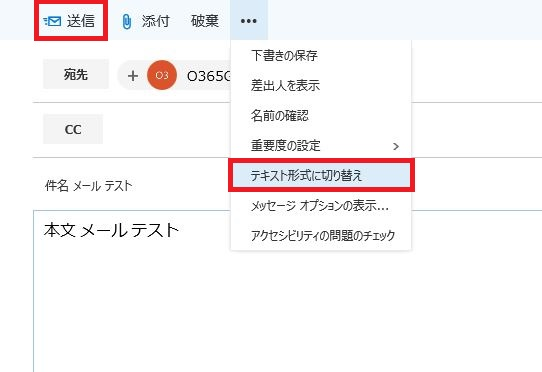Click the 送信 send button
This screenshot has width=542, height=372.
pos(71,21)
